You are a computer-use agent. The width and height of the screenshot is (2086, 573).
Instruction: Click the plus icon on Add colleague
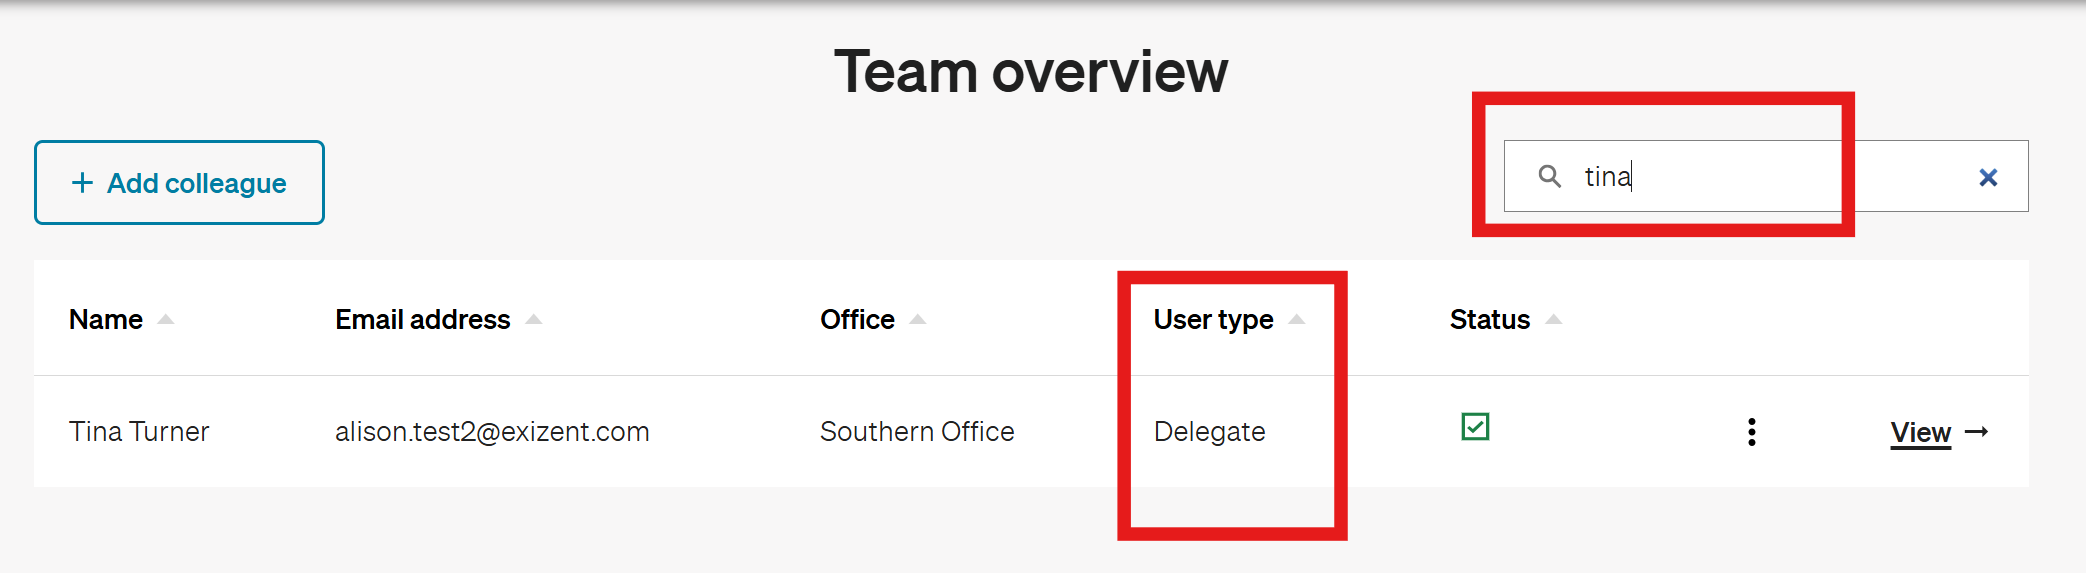click(x=82, y=183)
